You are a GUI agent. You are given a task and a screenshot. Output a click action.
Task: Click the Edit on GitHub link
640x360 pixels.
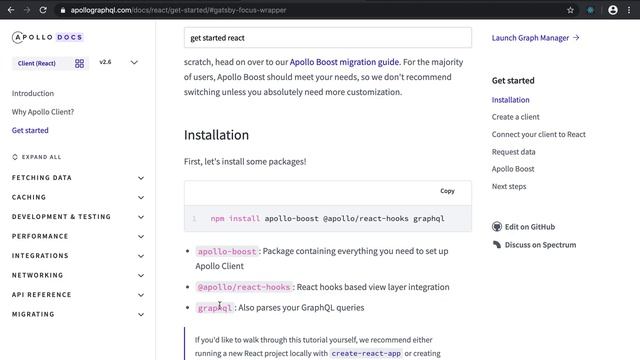(530, 227)
